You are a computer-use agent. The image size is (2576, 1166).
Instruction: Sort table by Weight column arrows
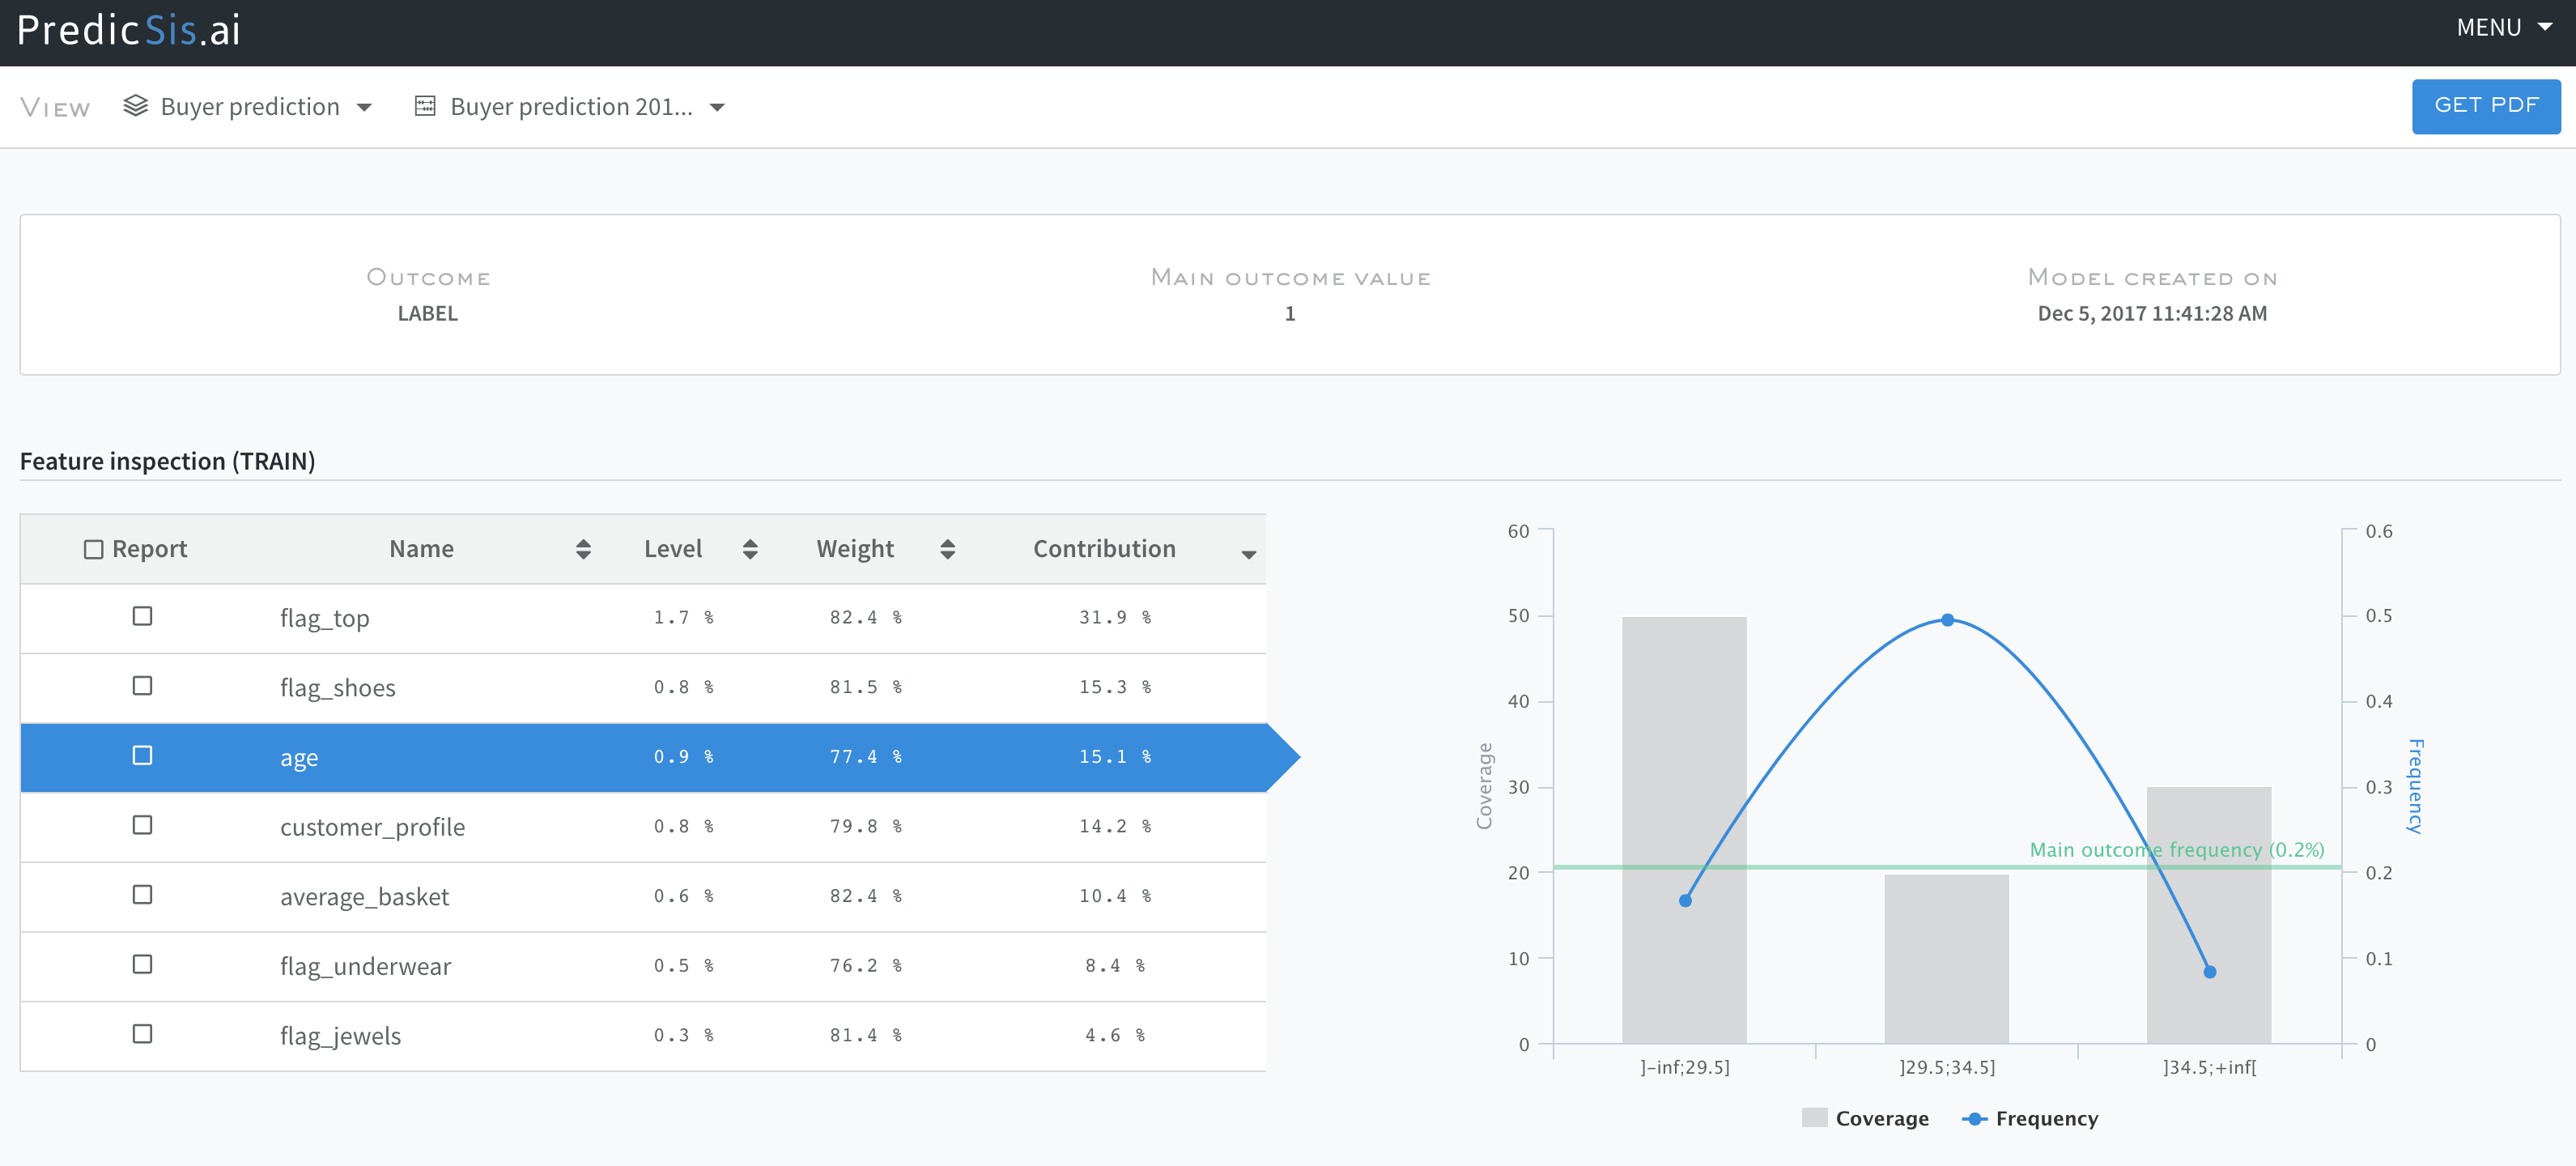coord(947,549)
